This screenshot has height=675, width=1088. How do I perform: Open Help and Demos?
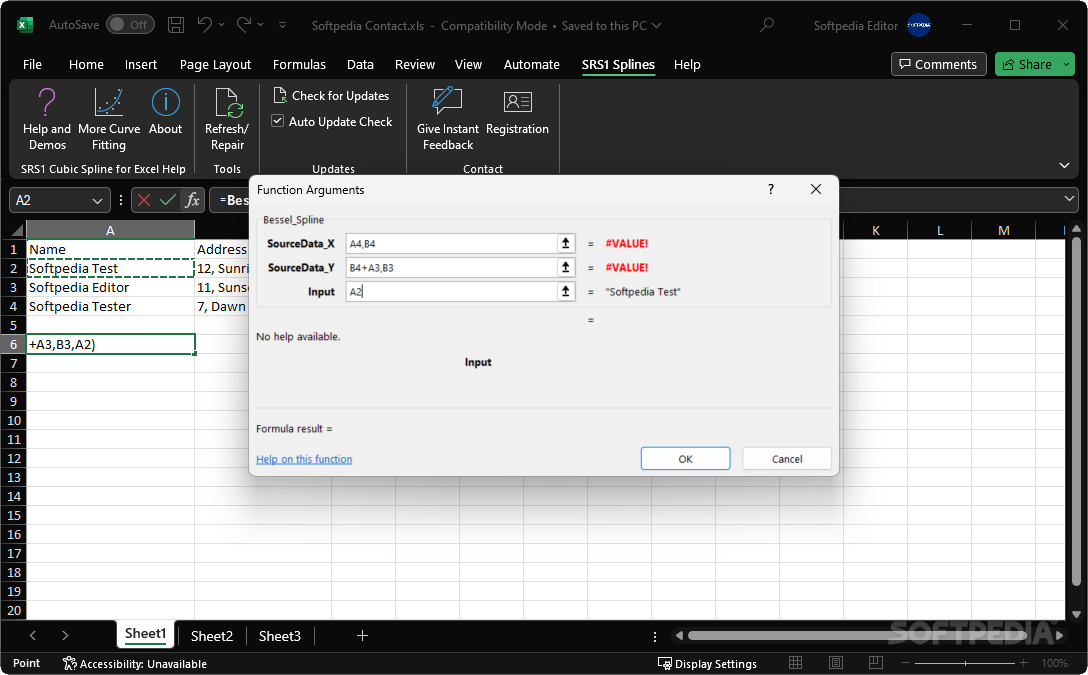coord(46,119)
